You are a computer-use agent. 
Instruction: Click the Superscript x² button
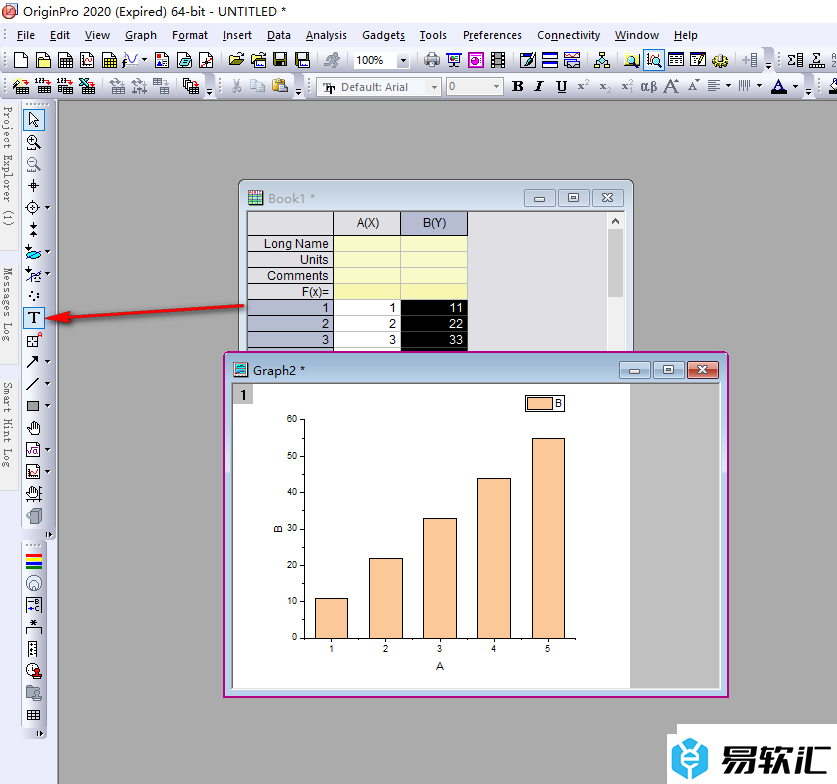point(583,86)
